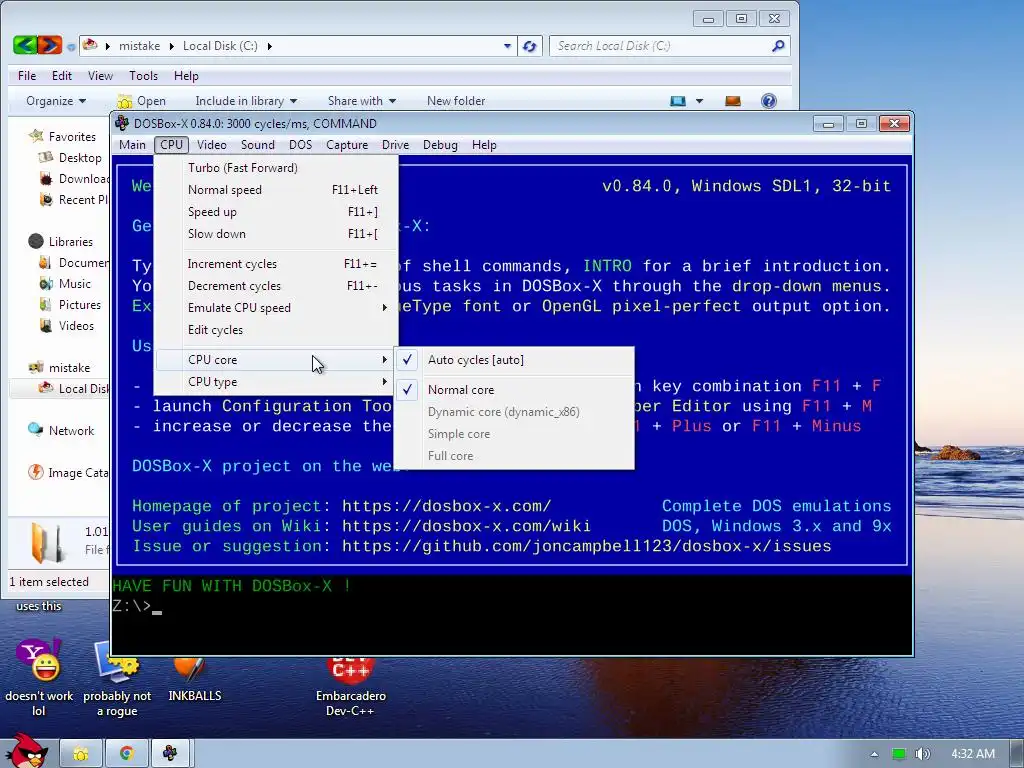Expand the Emulate CPU speed submenu
This screenshot has width=1024, height=768.
coord(276,308)
